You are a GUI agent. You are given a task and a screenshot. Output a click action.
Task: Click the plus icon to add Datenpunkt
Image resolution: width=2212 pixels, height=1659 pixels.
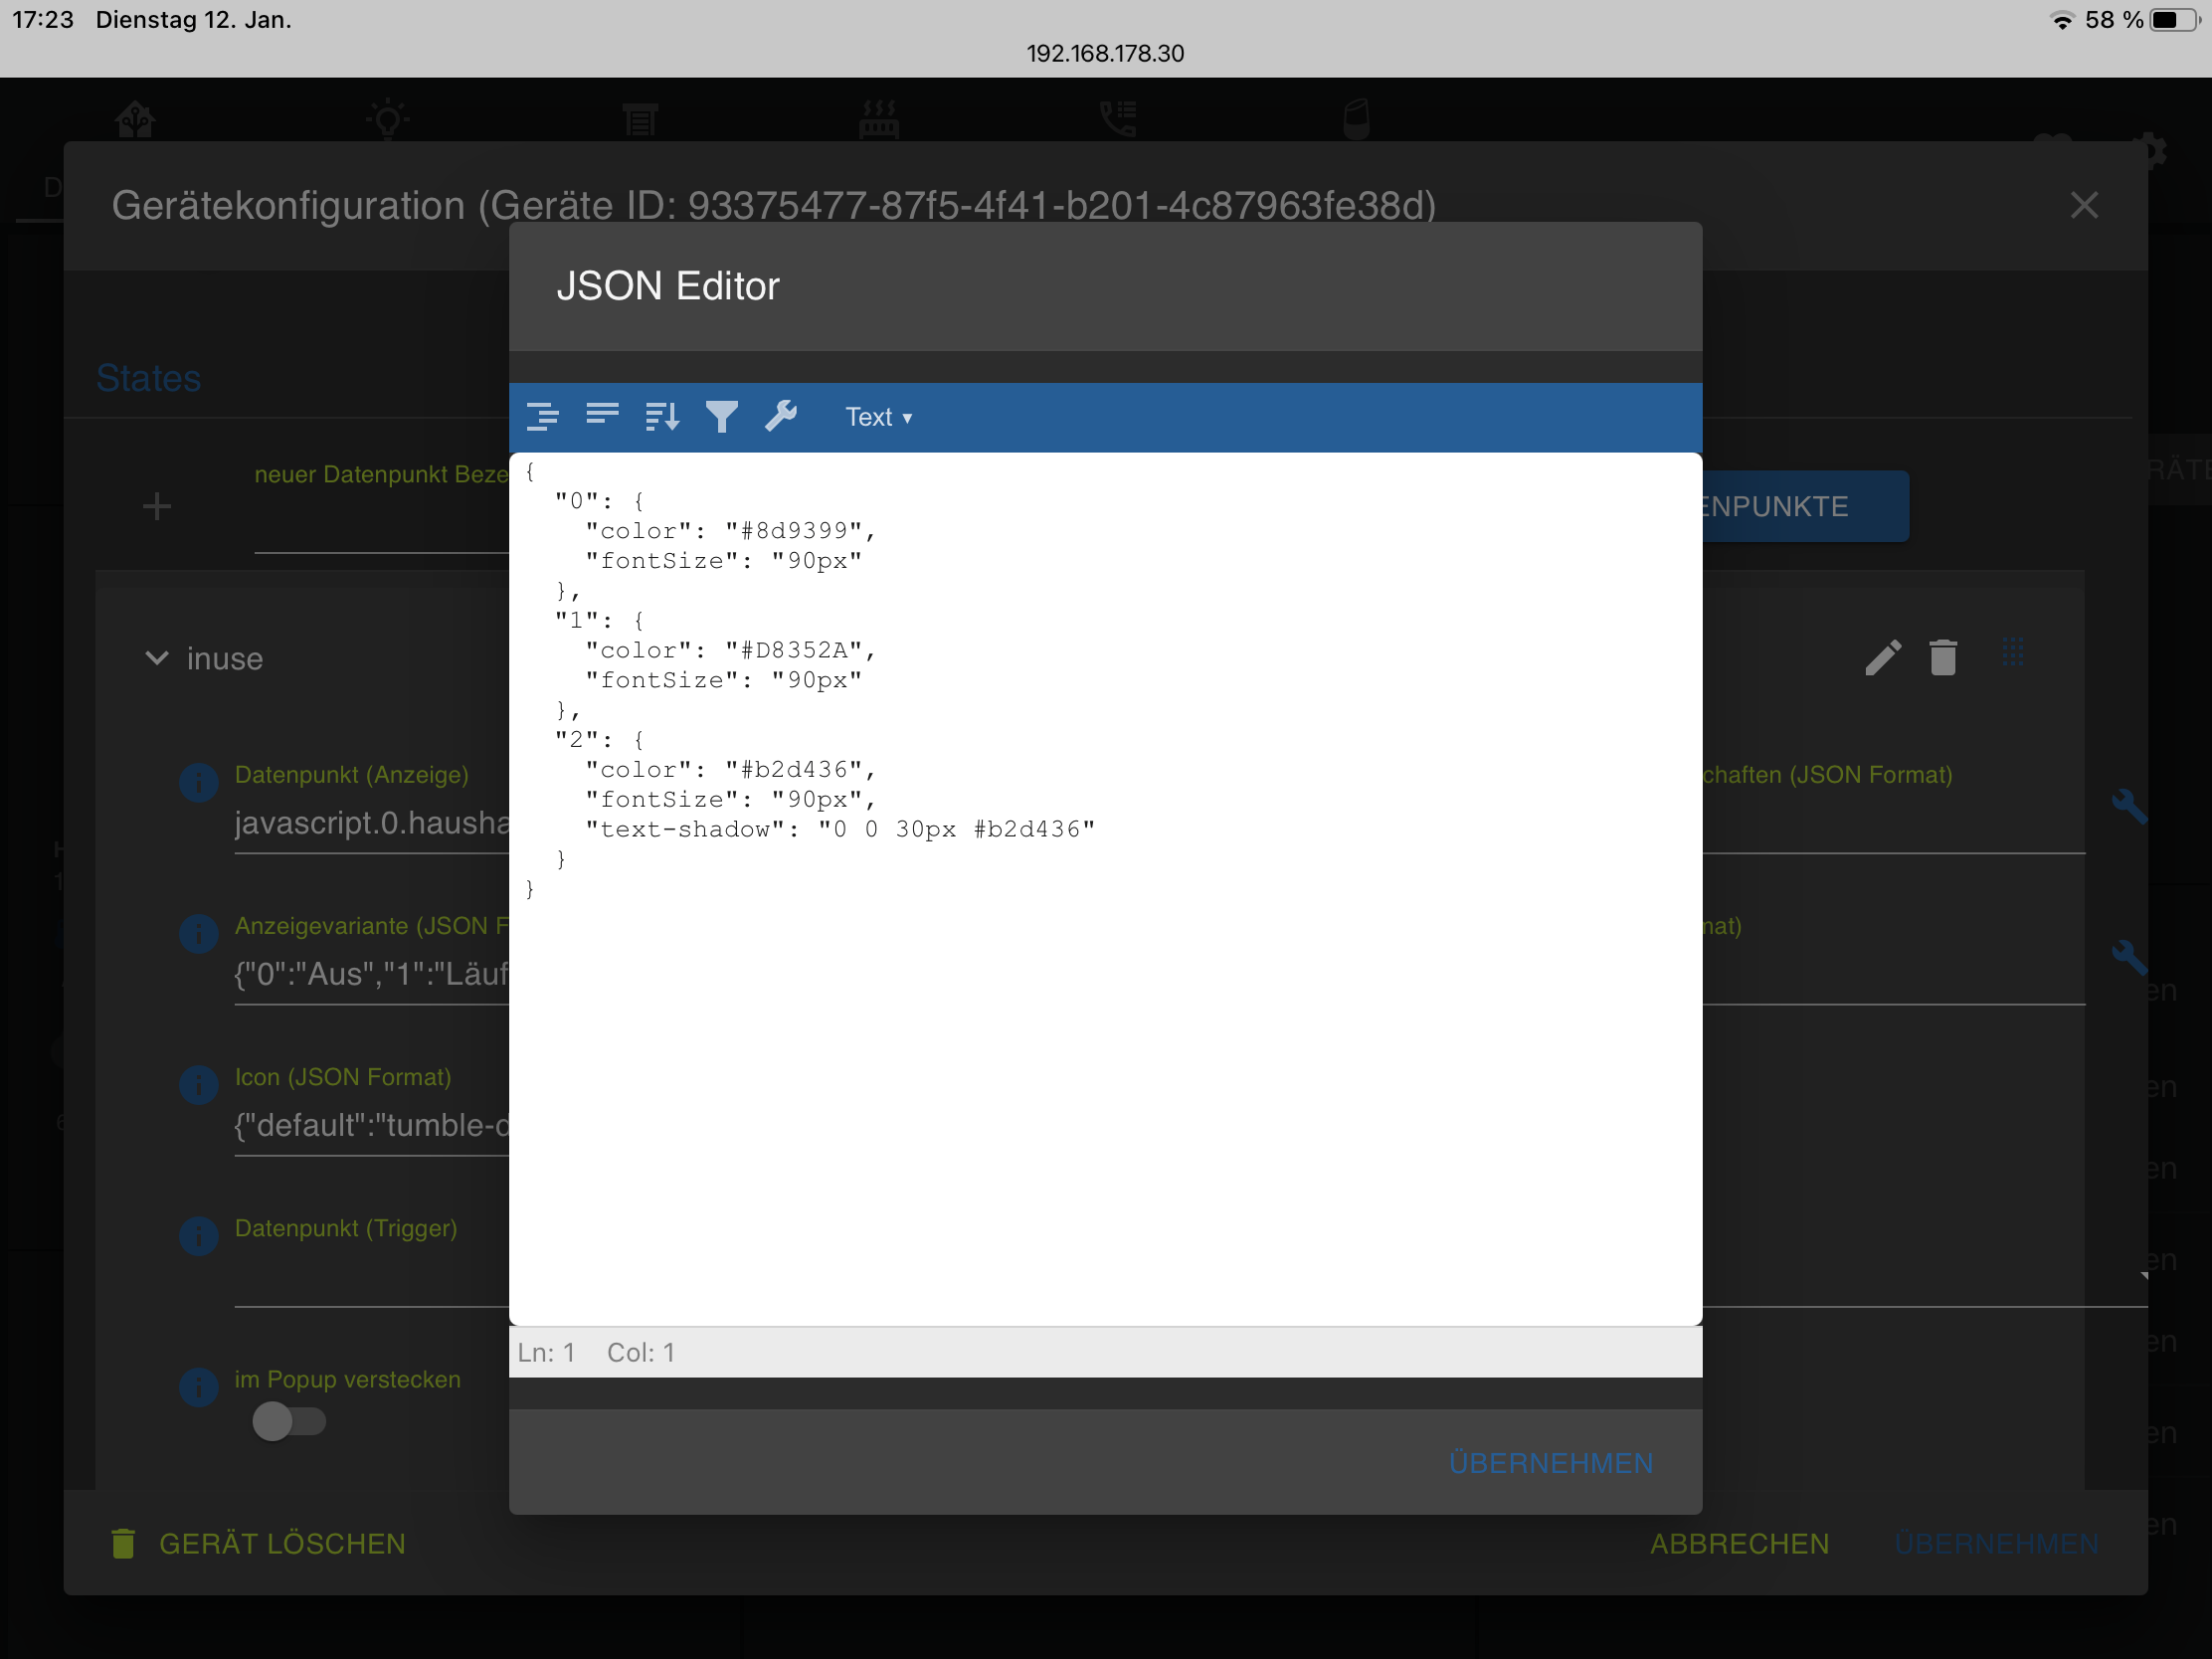click(x=157, y=507)
